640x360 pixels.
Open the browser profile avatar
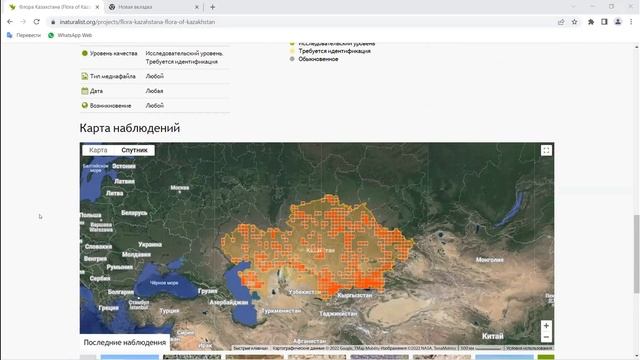pos(618,22)
